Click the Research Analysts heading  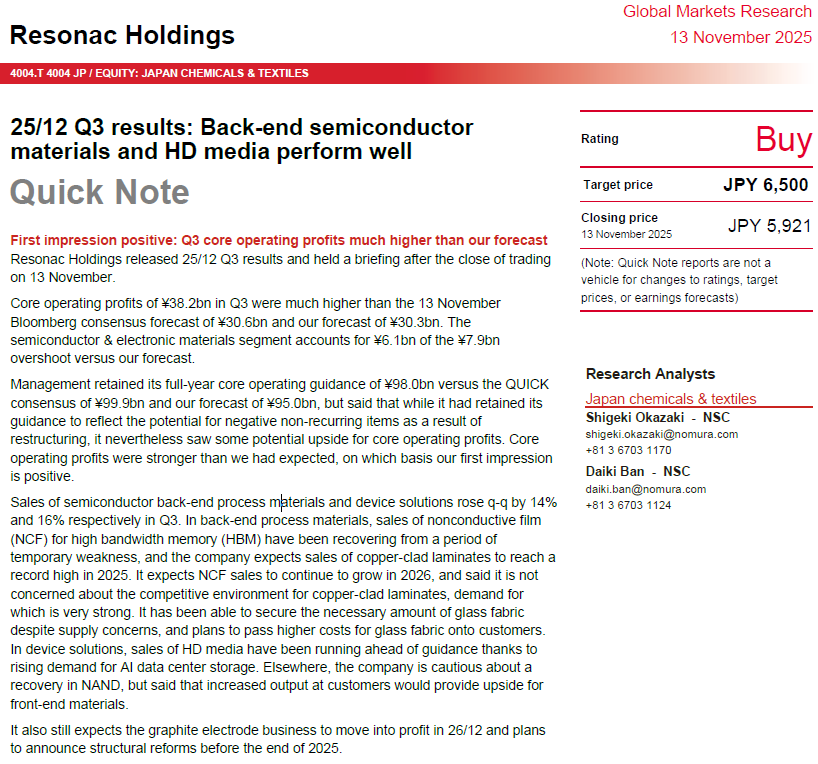click(x=650, y=374)
